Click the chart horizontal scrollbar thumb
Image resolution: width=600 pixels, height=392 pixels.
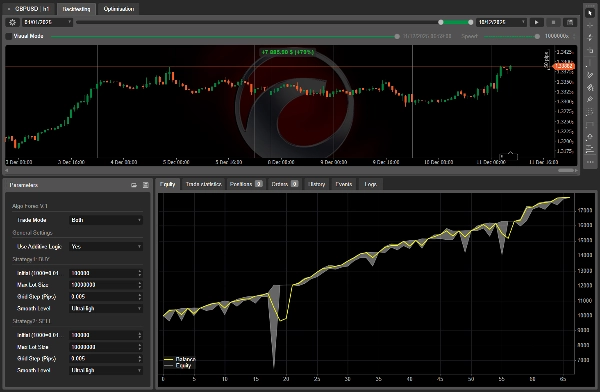pyautogui.click(x=566, y=170)
